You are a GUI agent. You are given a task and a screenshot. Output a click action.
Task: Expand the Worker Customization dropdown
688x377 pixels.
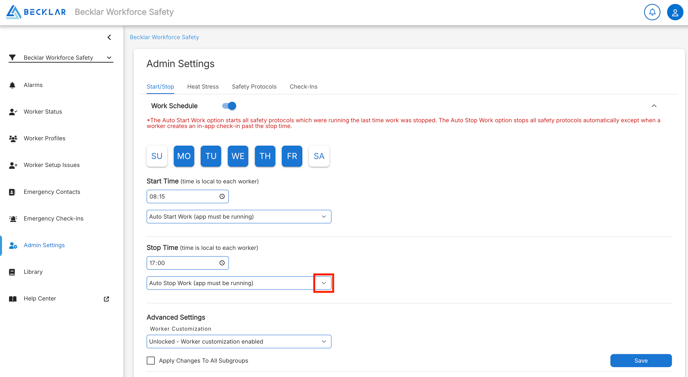(x=239, y=341)
